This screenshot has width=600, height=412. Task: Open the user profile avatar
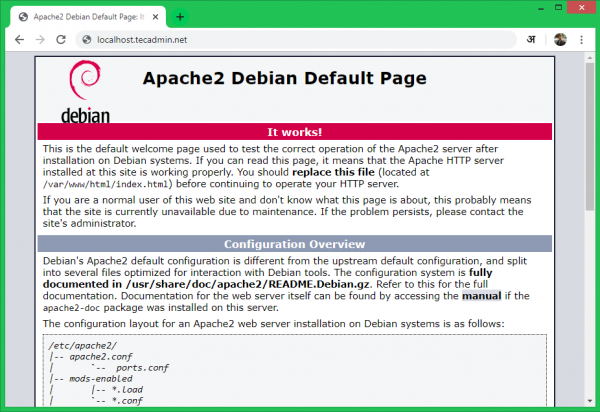(x=560, y=39)
